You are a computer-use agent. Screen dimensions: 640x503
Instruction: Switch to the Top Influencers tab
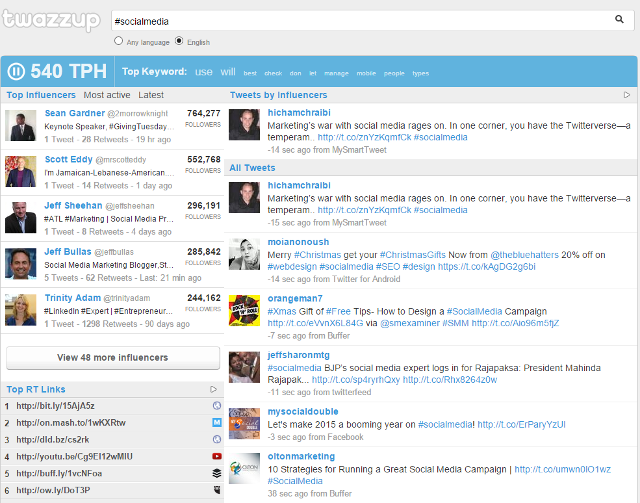click(x=41, y=95)
